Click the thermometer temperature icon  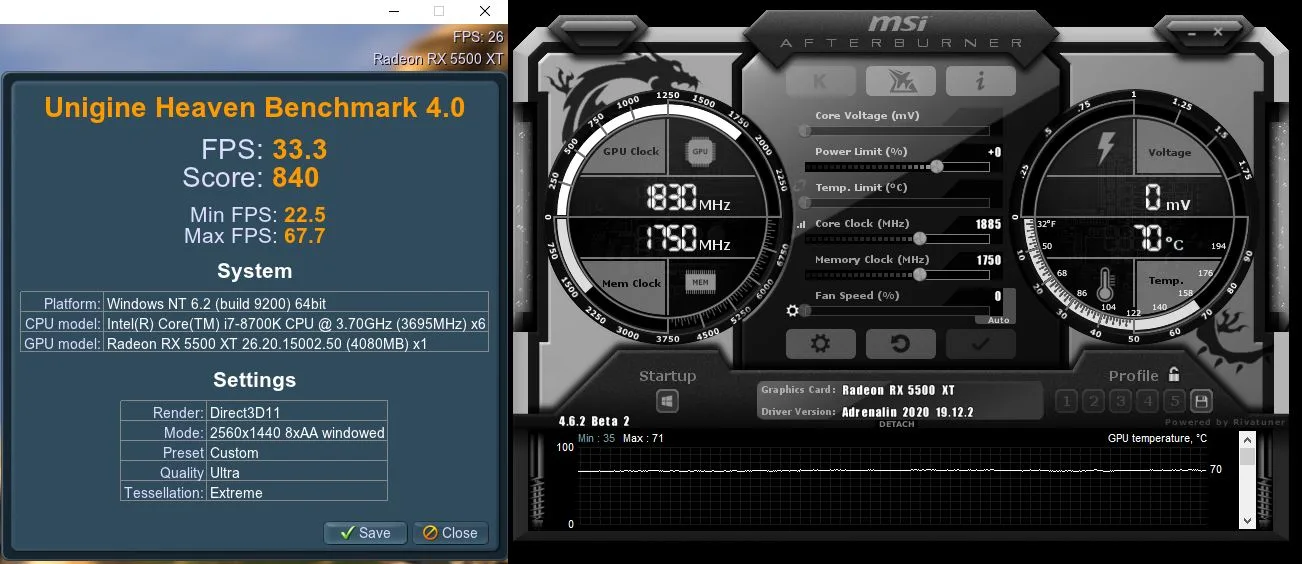coord(1104,285)
